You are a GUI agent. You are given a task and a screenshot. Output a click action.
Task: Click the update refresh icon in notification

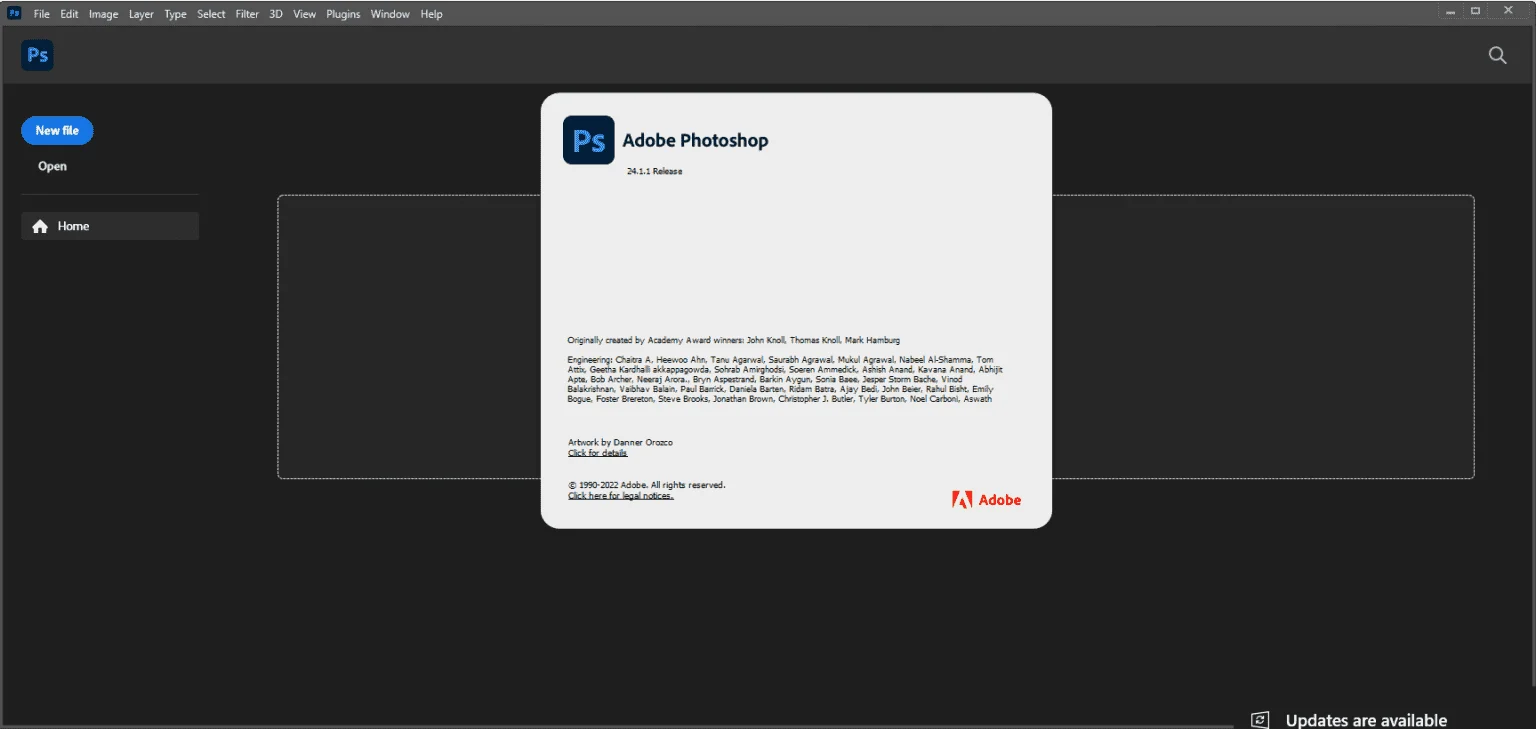(1260, 720)
